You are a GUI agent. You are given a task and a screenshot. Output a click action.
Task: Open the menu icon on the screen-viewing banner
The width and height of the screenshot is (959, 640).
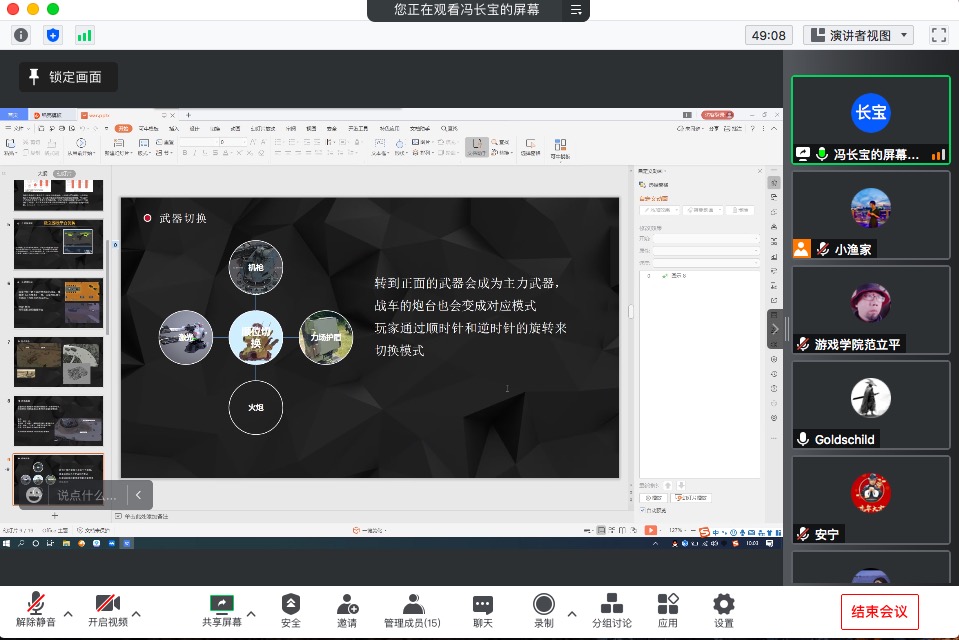pyautogui.click(x=576, y=10)
